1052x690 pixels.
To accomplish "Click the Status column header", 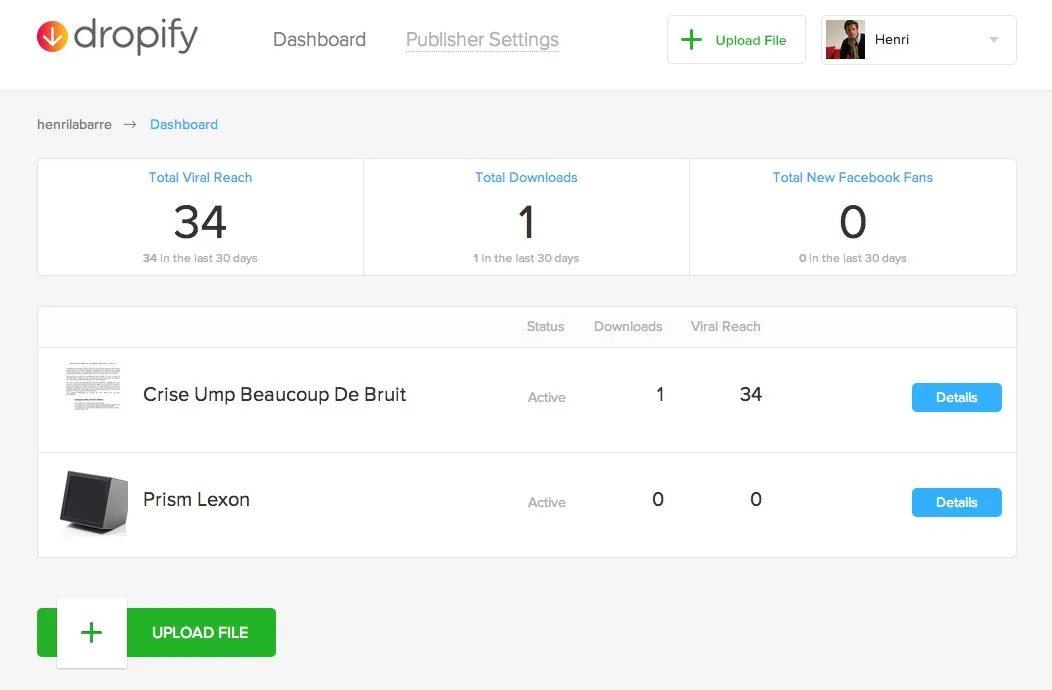I will [545, 326].
